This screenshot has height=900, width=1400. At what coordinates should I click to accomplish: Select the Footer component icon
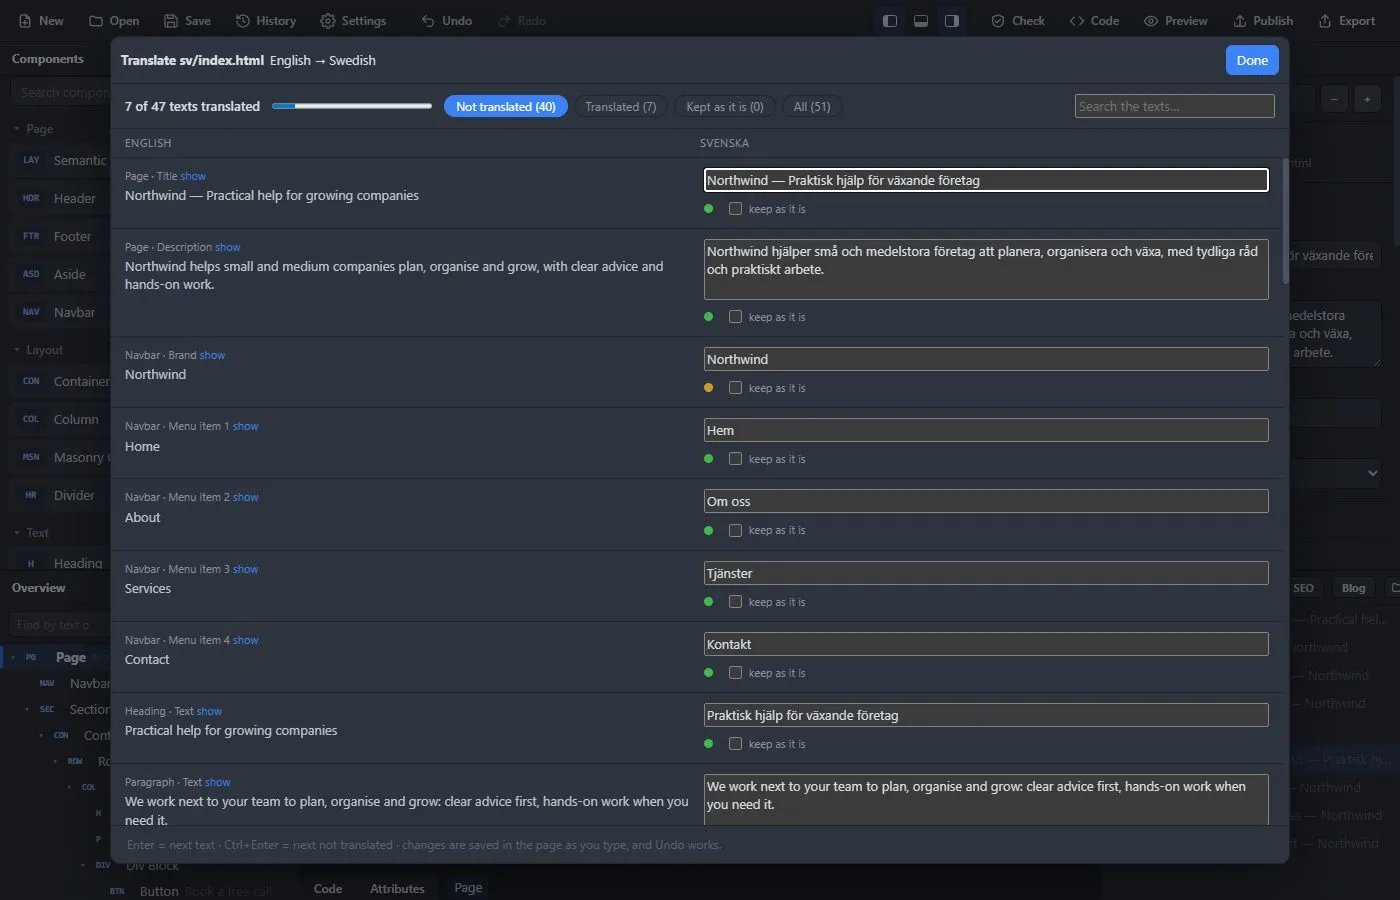31,236
